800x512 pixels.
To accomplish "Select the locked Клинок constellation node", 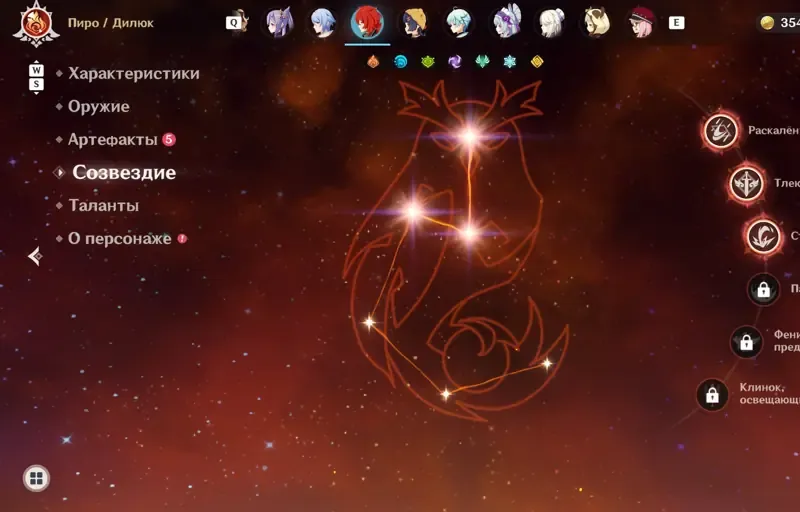I will click(712, 395).
